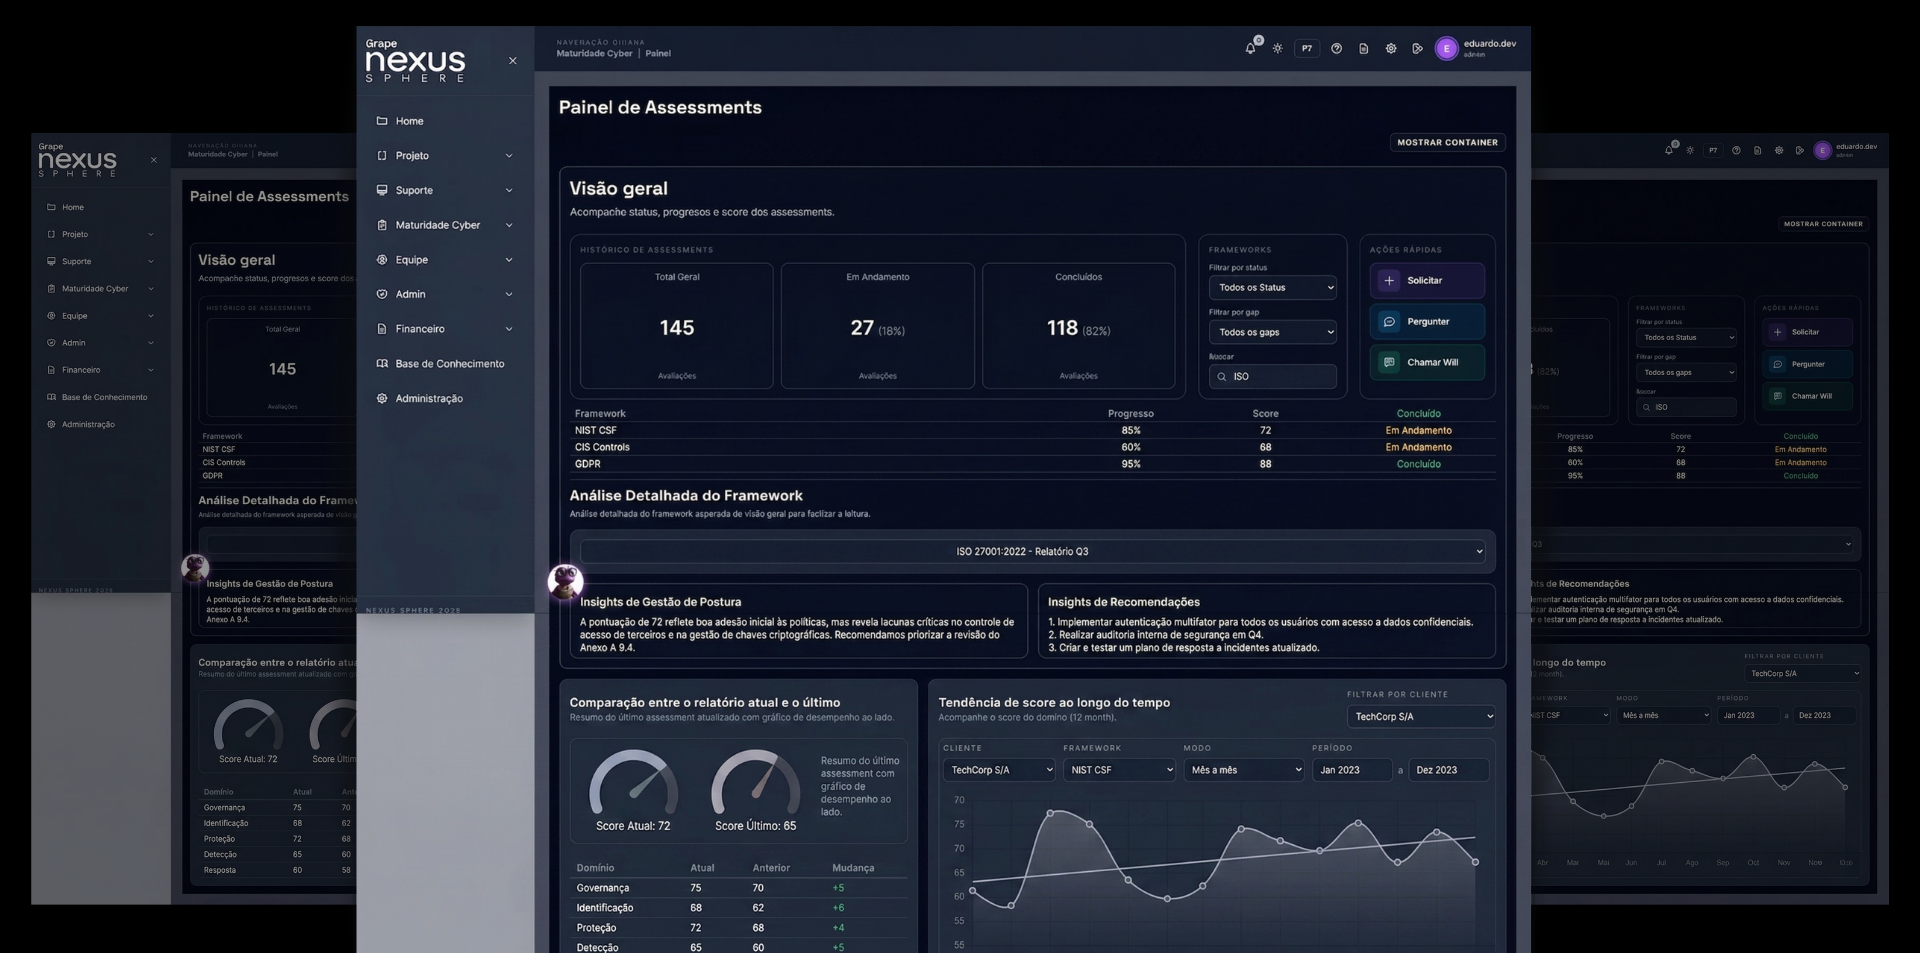Open Todos os Status dropdown, right window
The image size is (1920, 953).
coord(1686,338)
